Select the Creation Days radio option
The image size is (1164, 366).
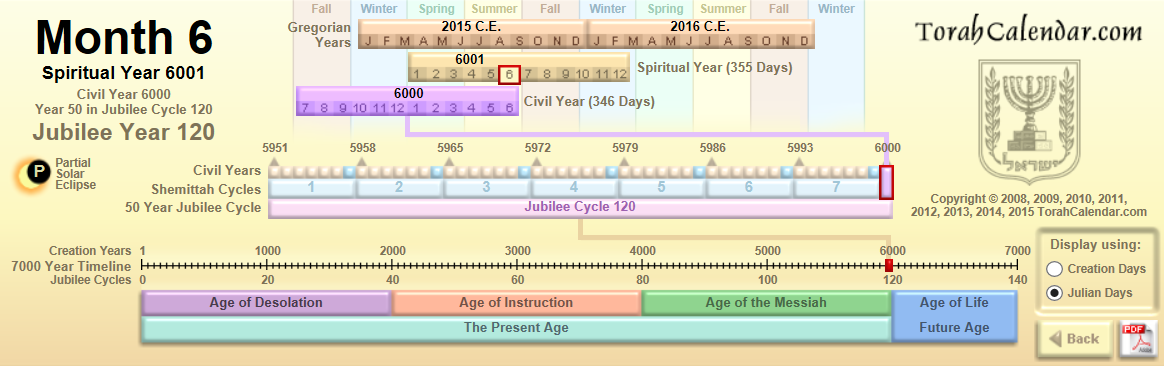tap(1053, 269)
